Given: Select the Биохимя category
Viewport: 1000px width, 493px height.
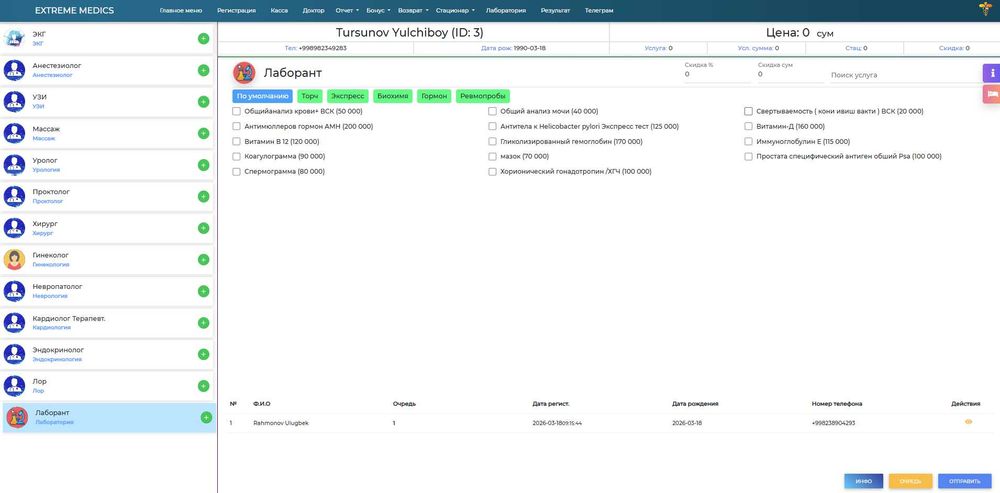Looking at the screenshot, I should [393, 96].
